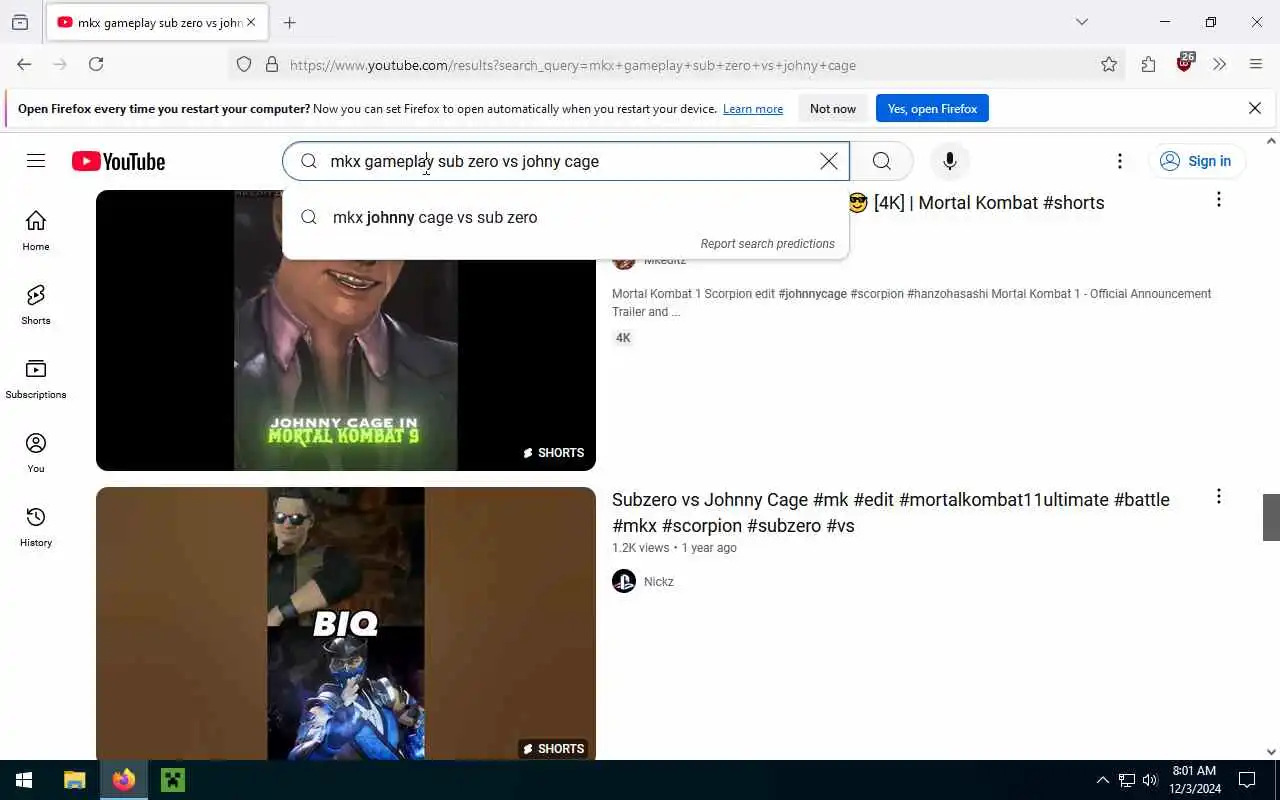
Task: Open the BIQ Subzero short thumbnail
Action: tap(346, 623)
